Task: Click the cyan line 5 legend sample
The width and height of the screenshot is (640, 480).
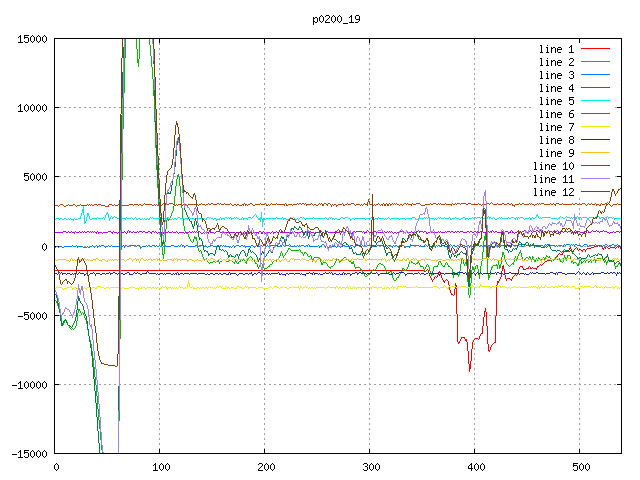Action: 594,101
